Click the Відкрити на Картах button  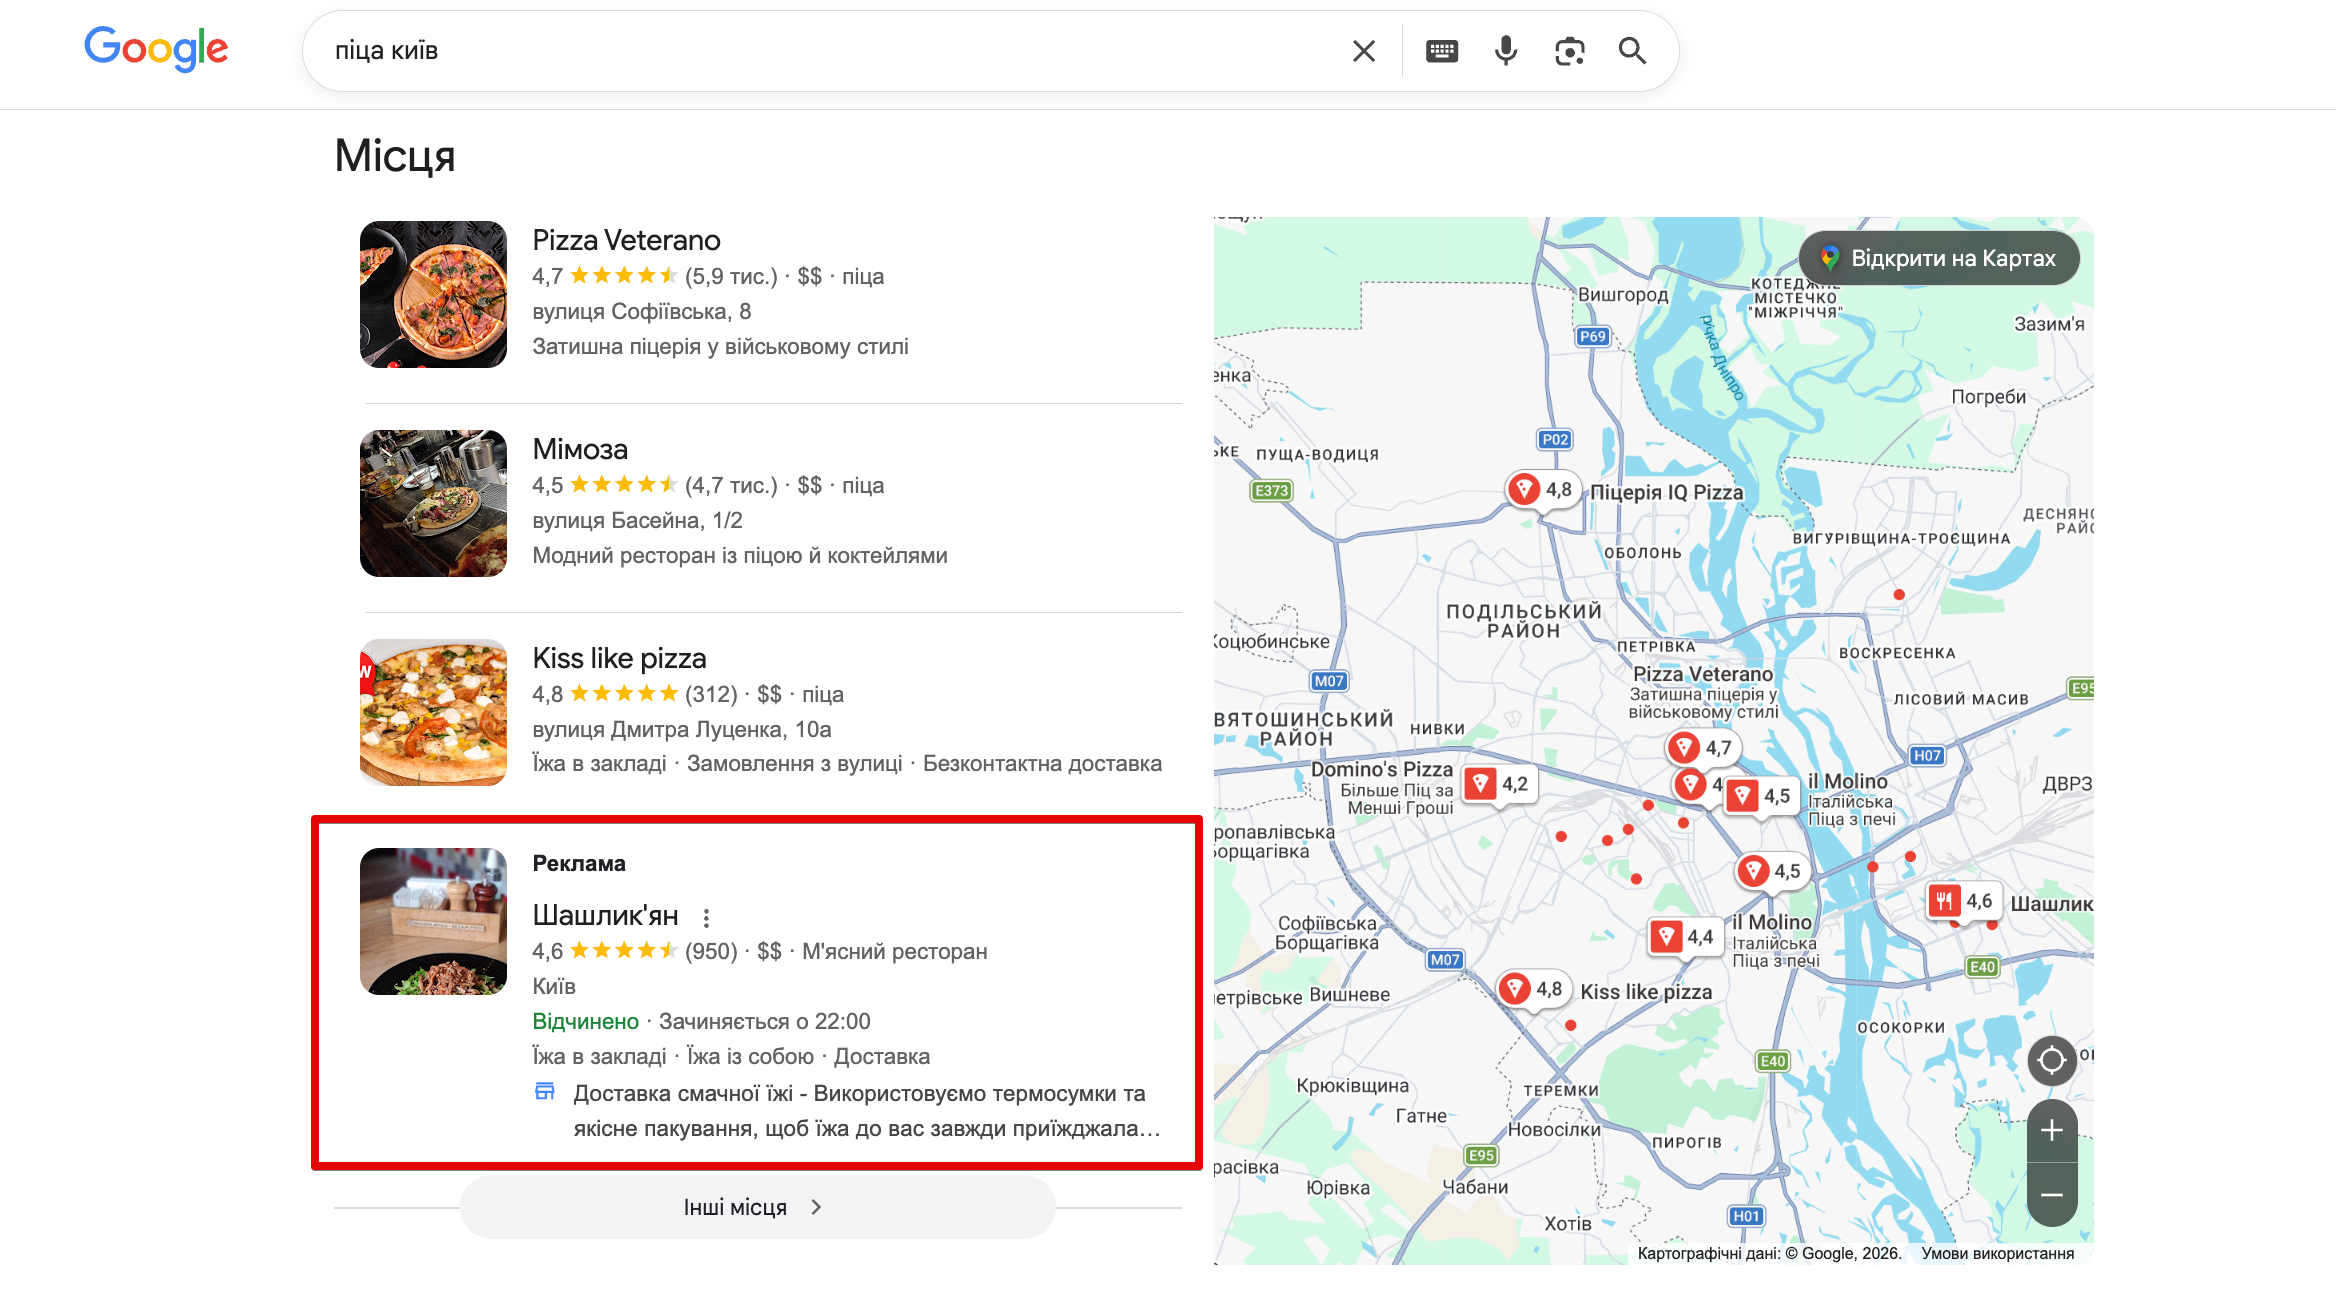1939,258
